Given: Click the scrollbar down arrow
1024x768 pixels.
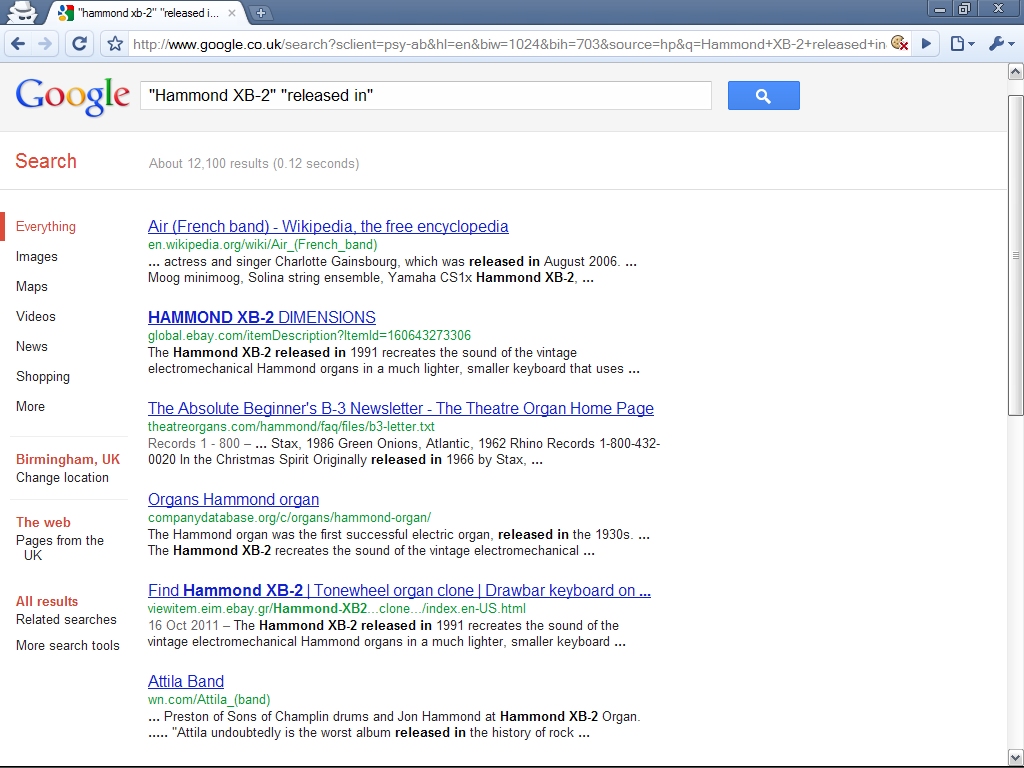Looking at the screenshot, I should click(x=1016, y=757).
